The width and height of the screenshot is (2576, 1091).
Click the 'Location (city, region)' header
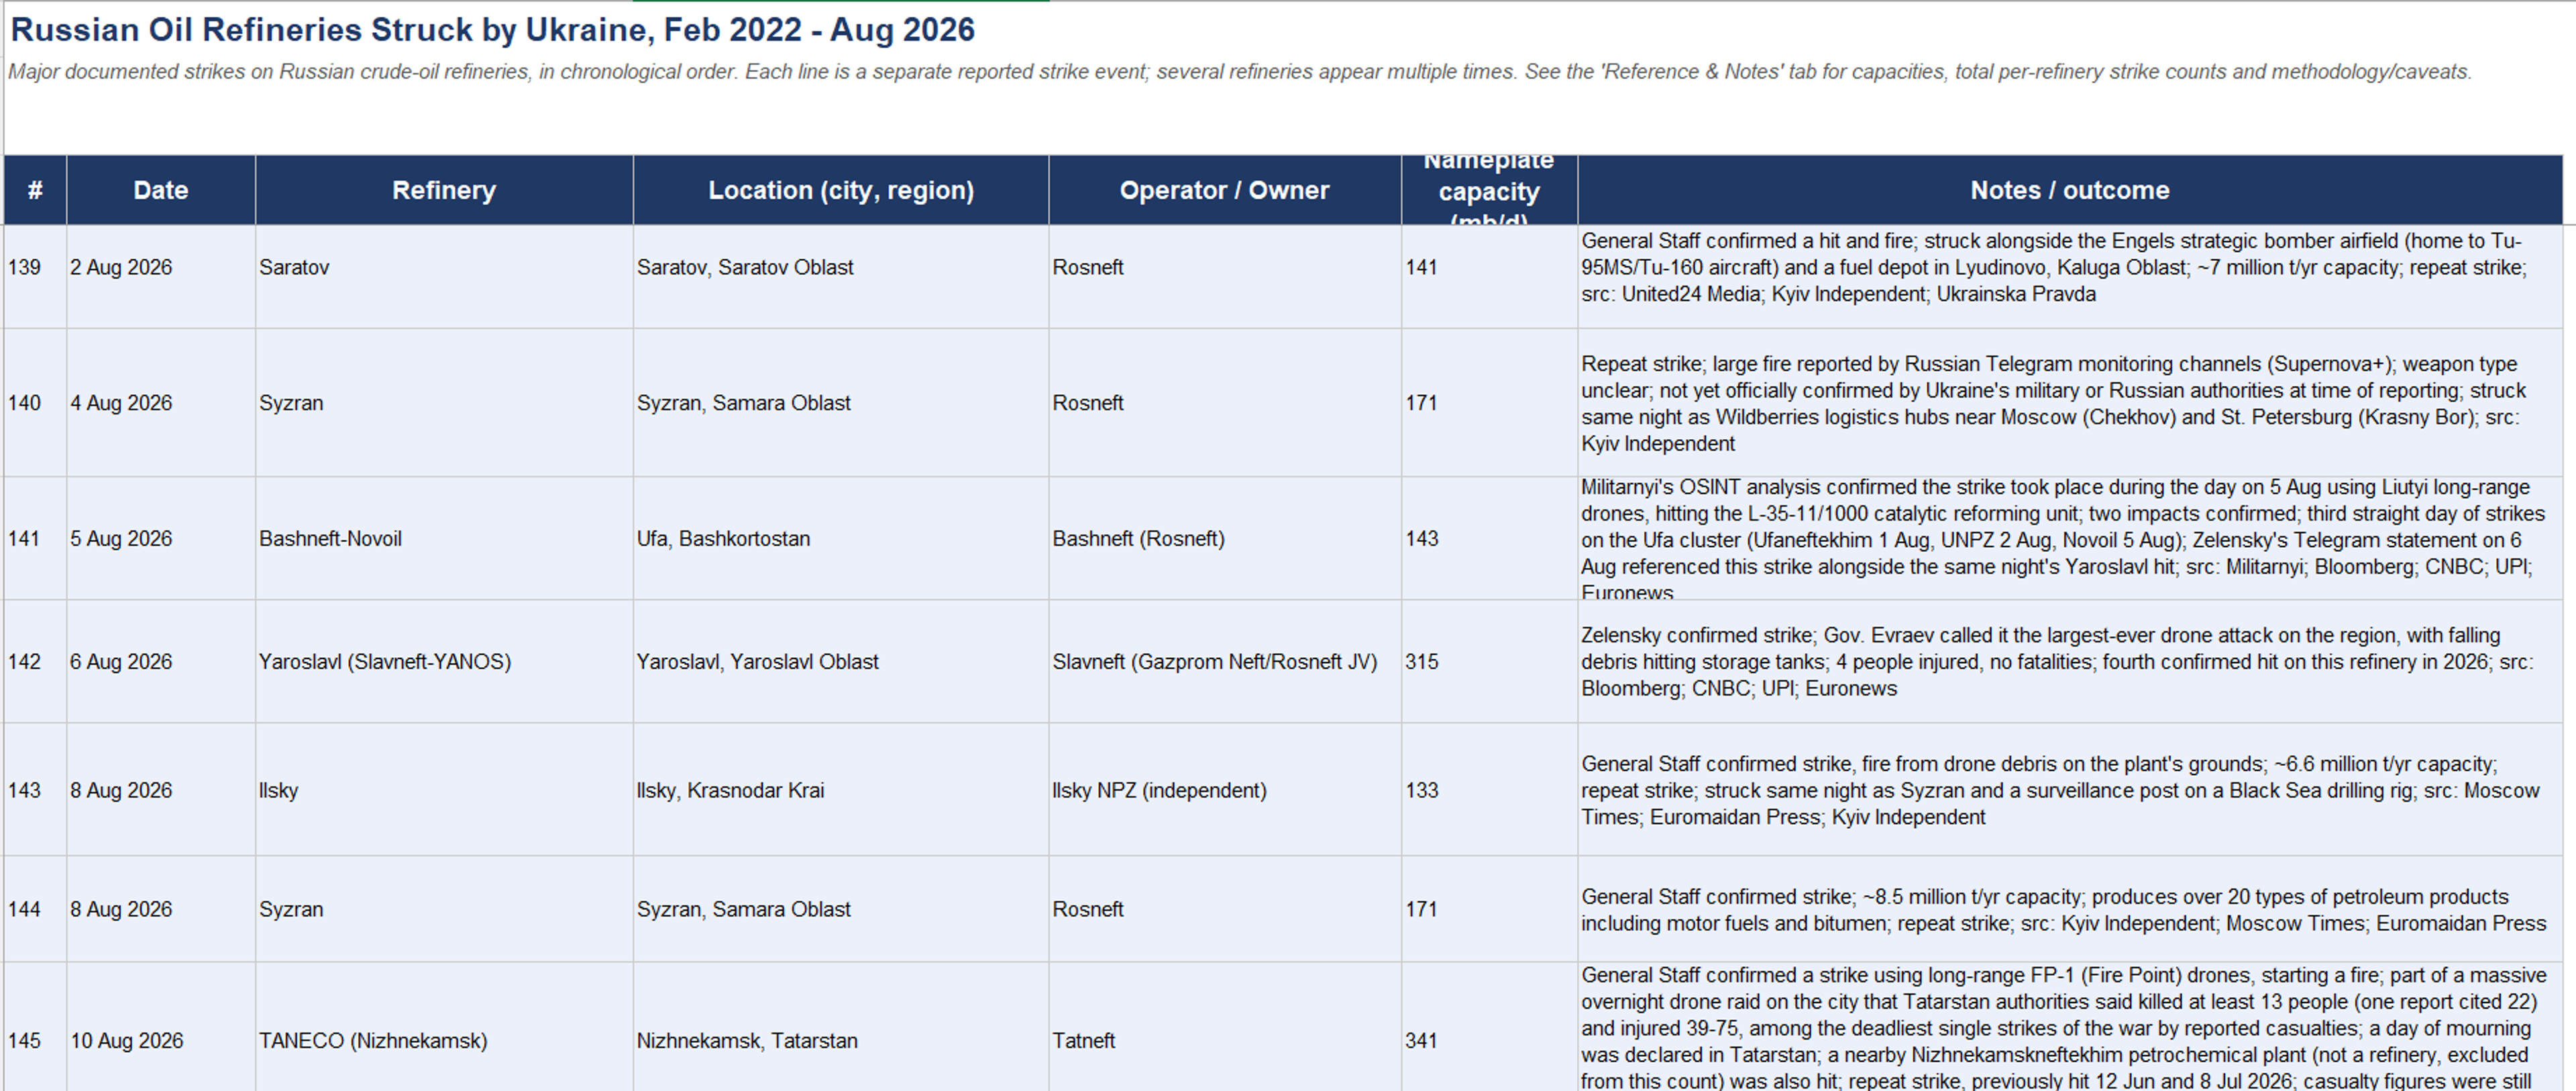point(841,190)
